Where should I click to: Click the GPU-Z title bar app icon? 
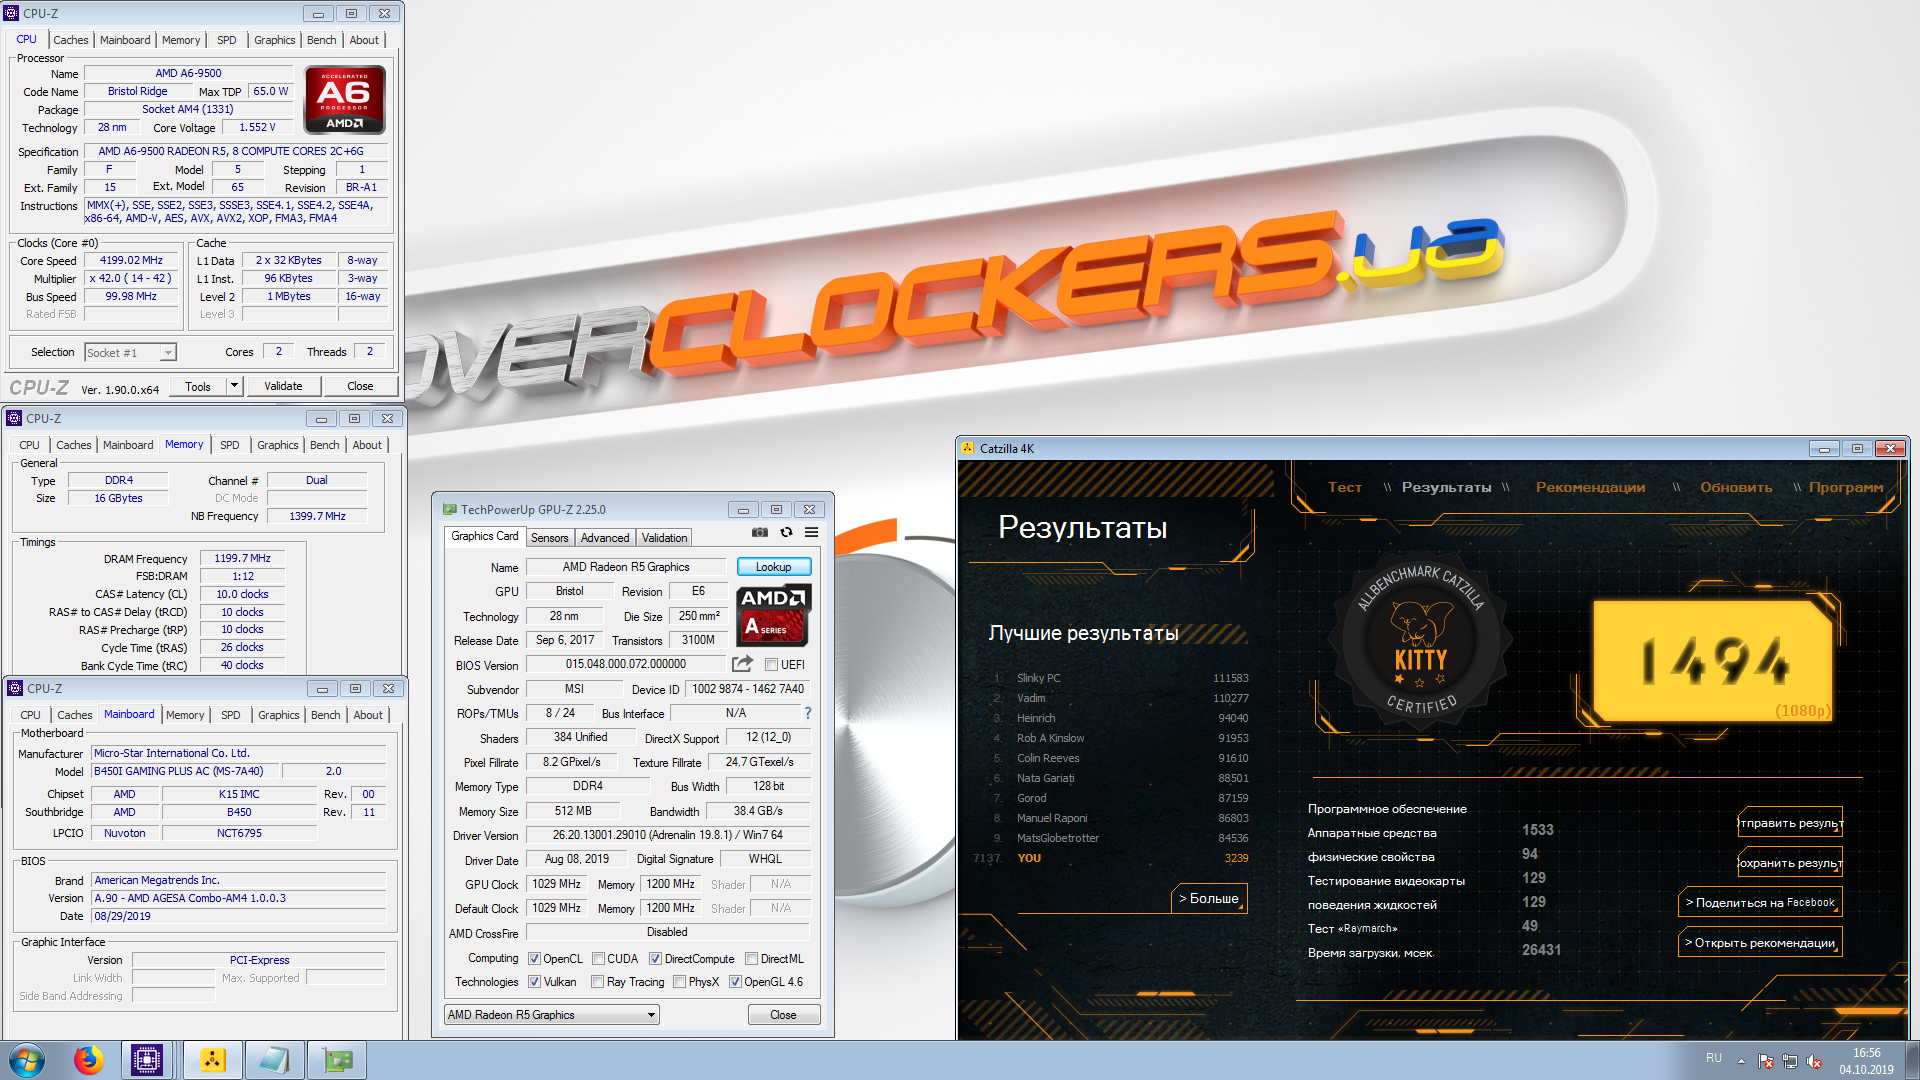(x=450, y=509)
